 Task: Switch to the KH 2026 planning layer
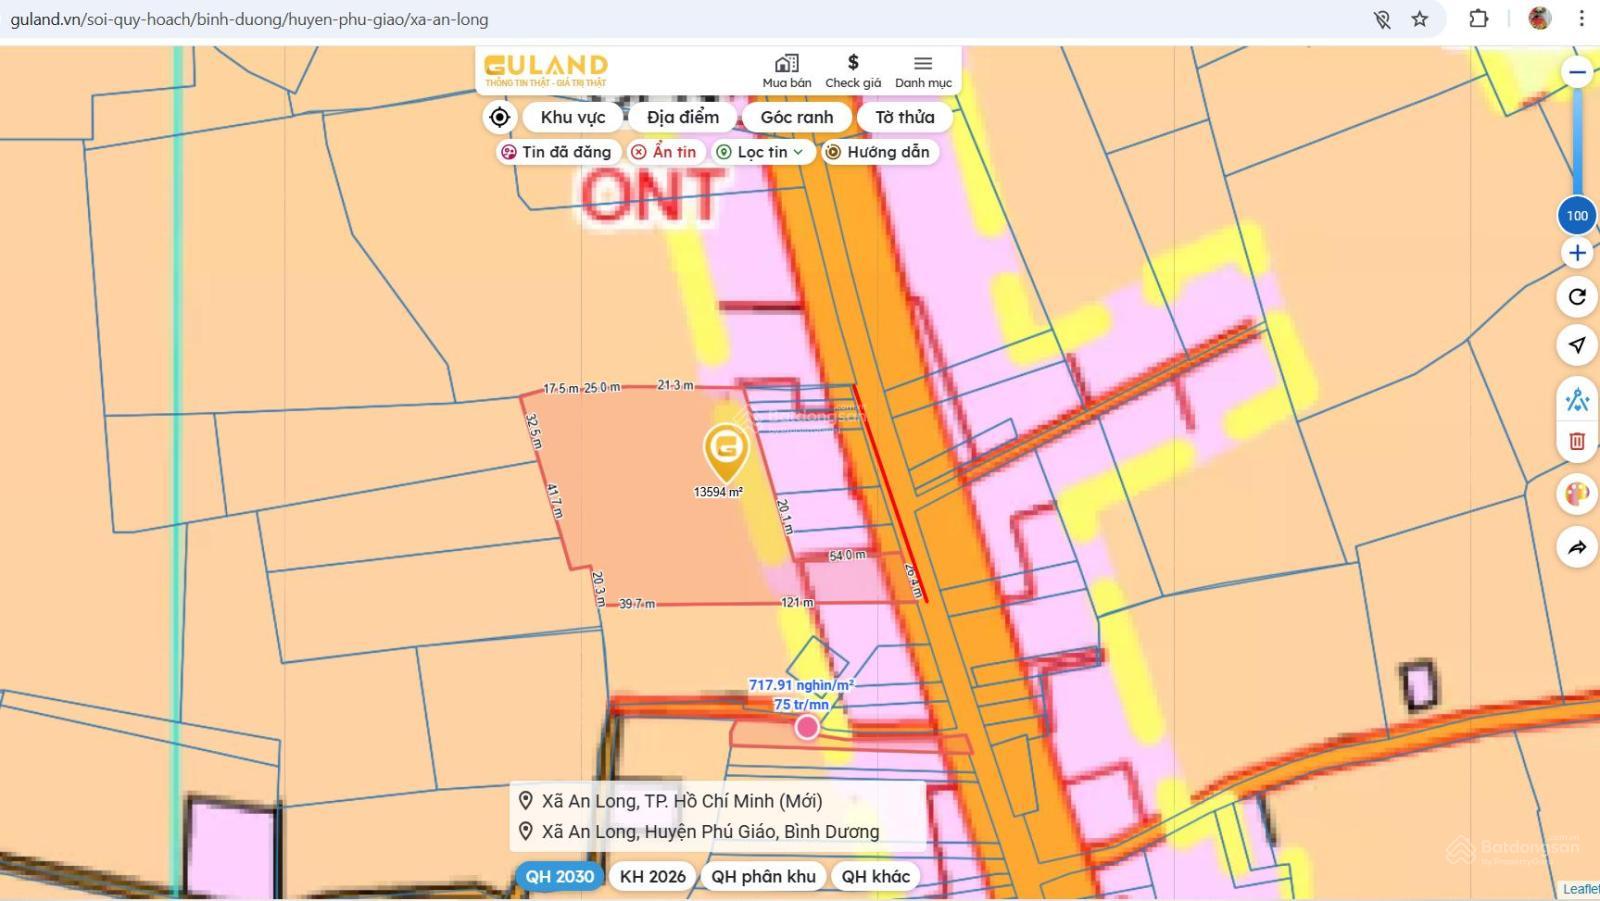pyautogui.click(x=652, y=876)
